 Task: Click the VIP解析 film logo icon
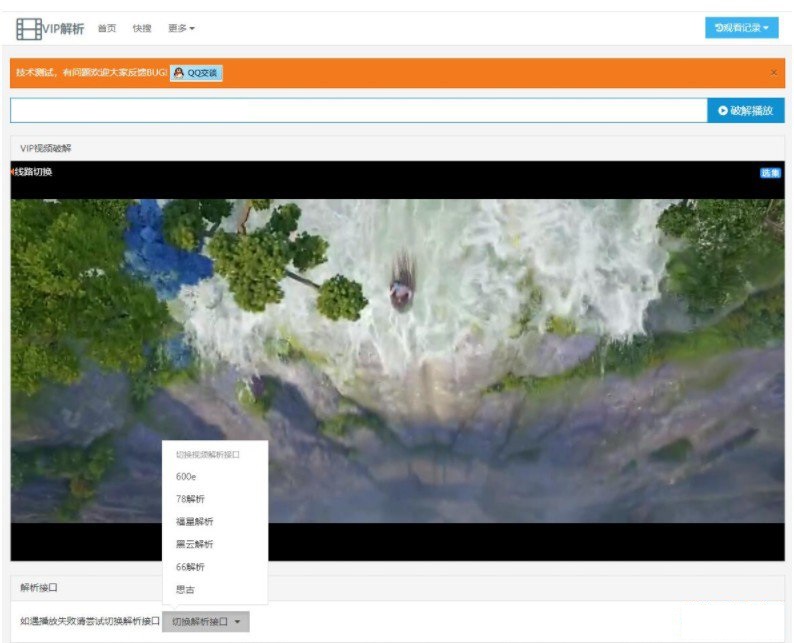pyautogui.click(x=29, y=28)
